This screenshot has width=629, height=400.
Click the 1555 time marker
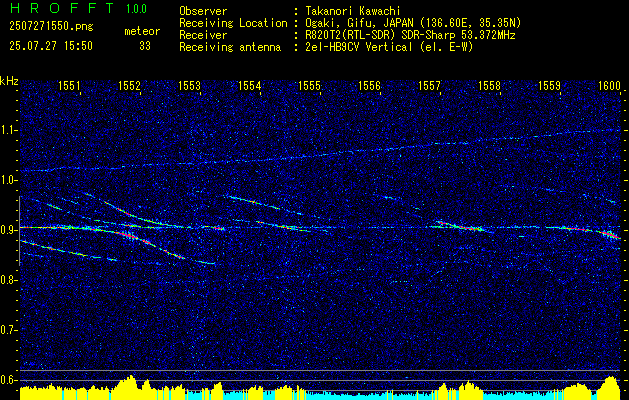[310, 85]
